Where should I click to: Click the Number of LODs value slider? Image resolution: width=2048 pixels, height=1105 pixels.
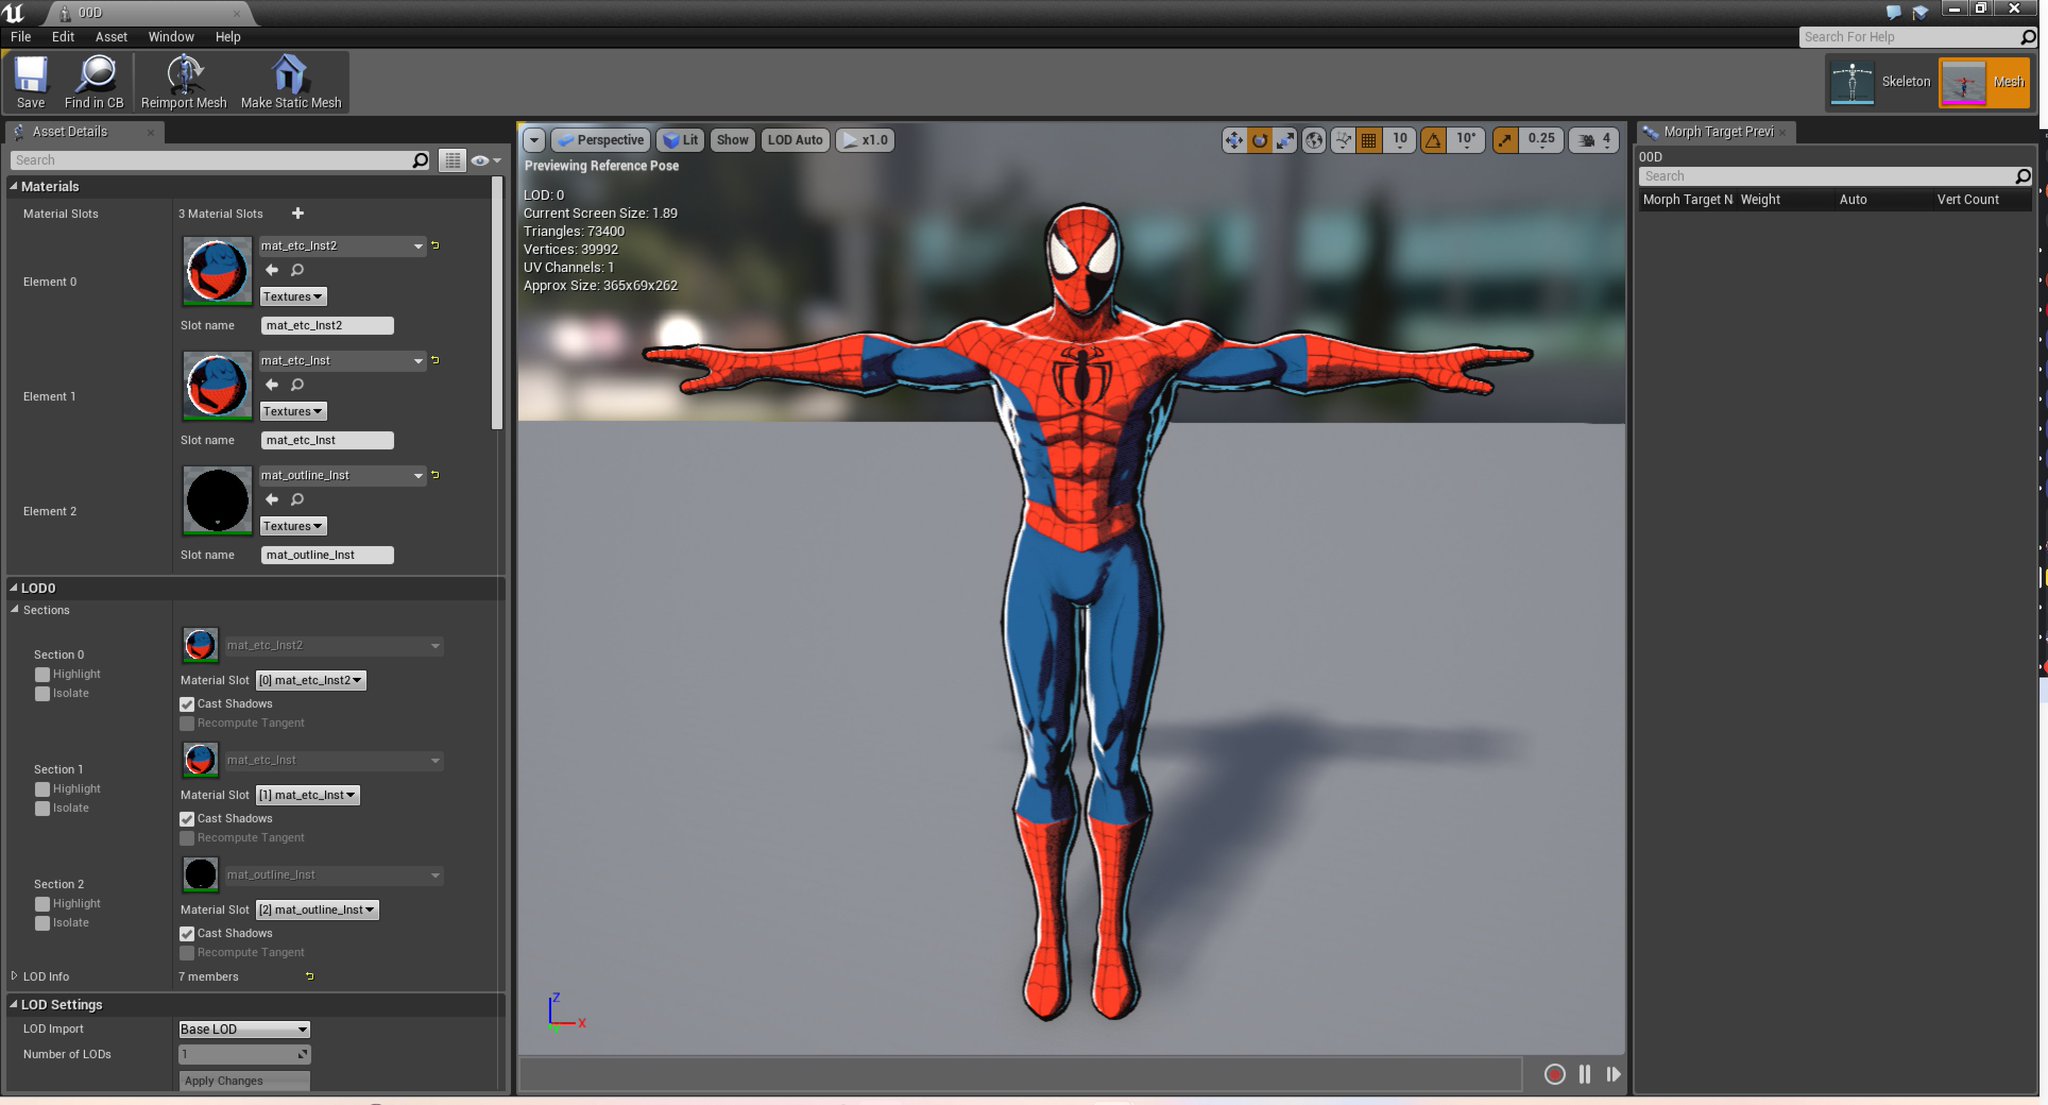pyautogui.click(x=244, y=1054)
